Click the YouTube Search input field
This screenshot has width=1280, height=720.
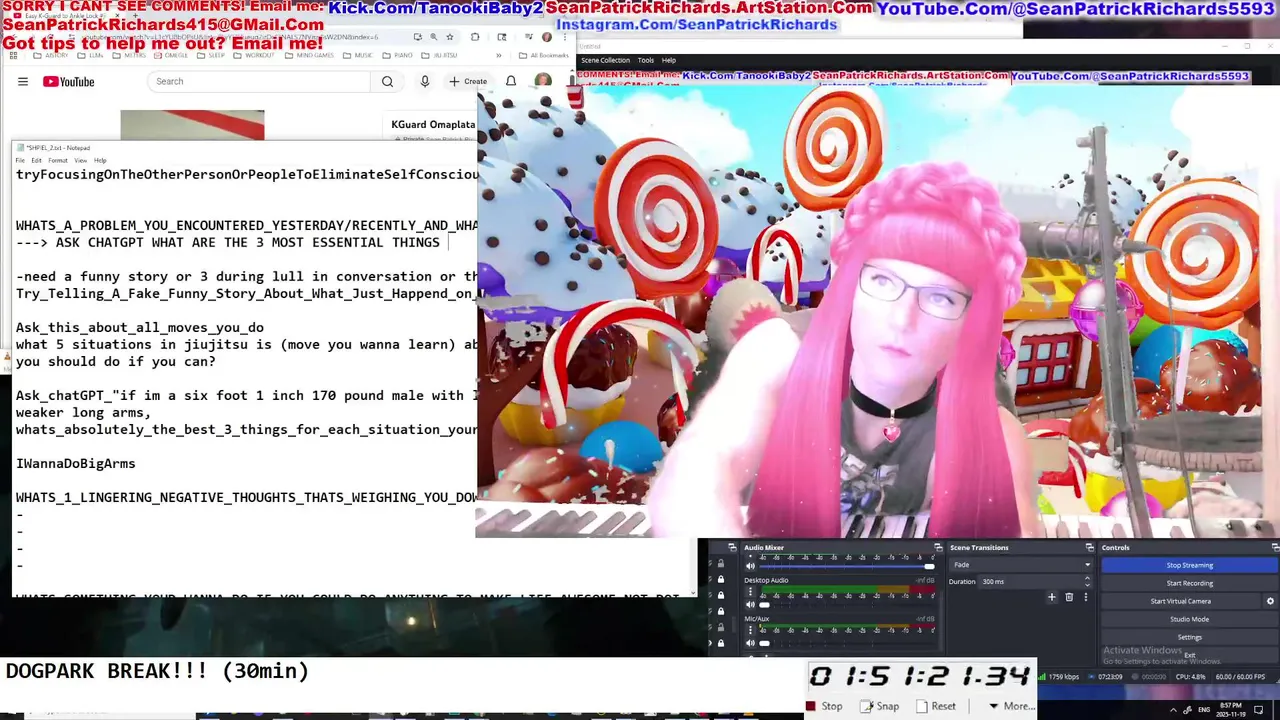(259, 81)
